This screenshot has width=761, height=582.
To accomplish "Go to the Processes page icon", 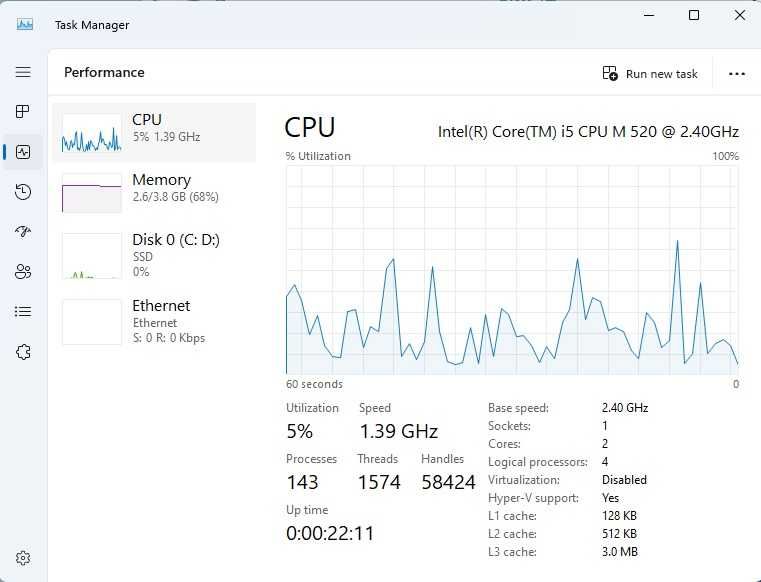I will click(23, 111).
